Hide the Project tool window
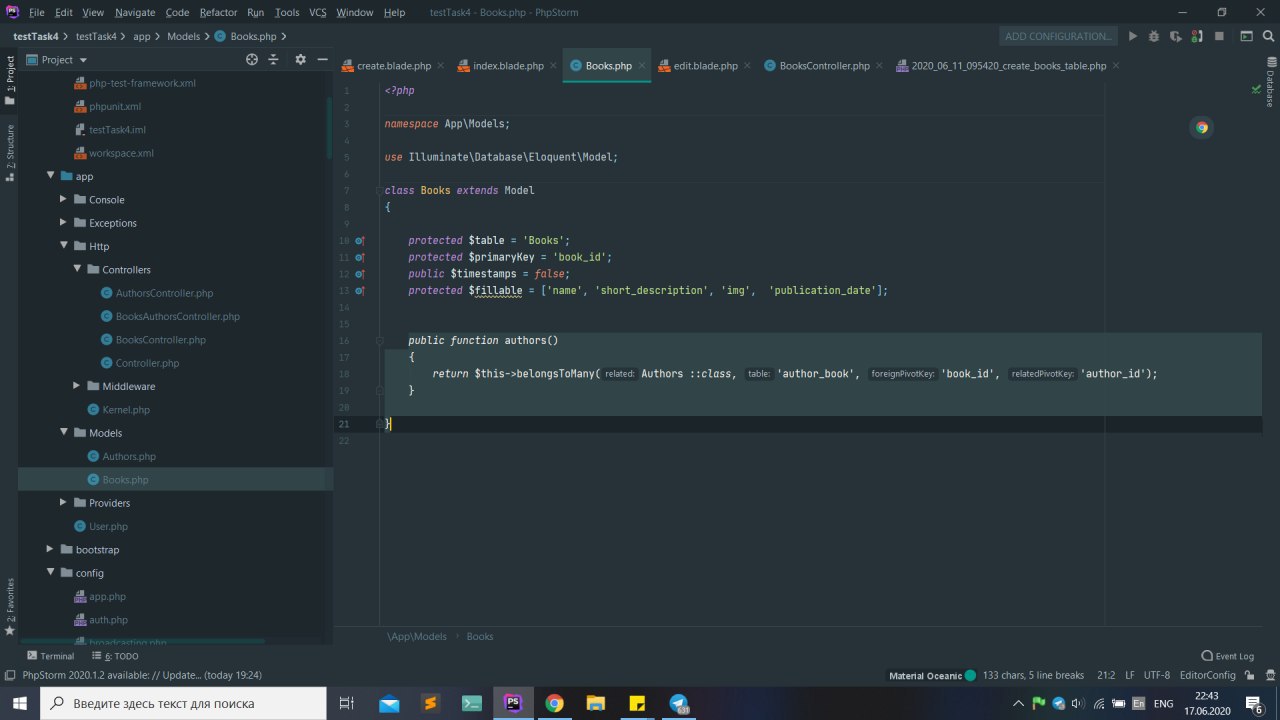The image size is (1280, 720). tap(322, 60)
